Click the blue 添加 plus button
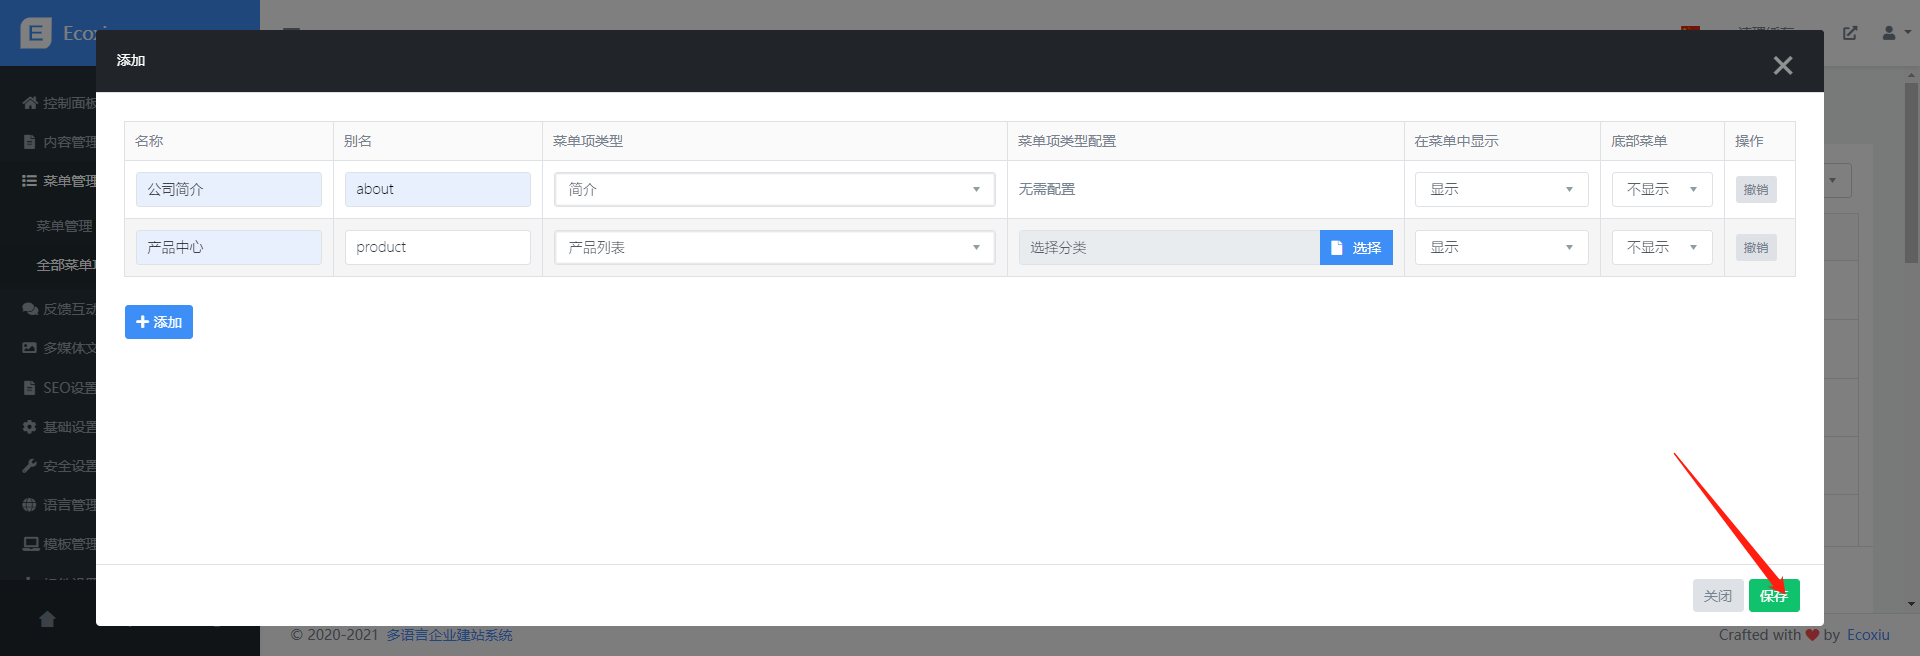 pyautogui.click(x=159, y=322)
